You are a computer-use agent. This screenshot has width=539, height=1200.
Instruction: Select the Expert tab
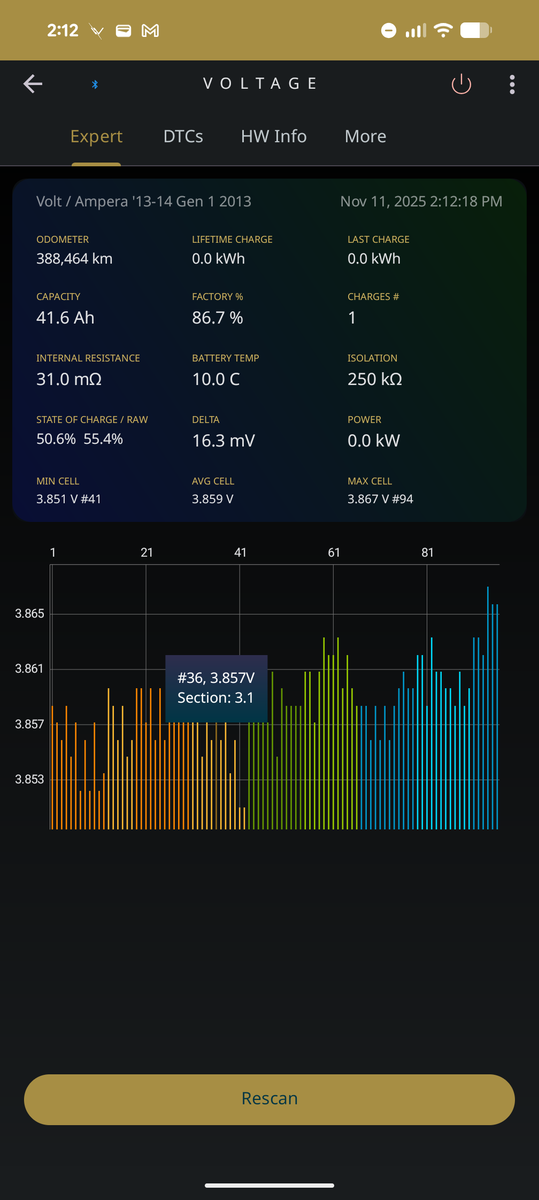(96, 136)
